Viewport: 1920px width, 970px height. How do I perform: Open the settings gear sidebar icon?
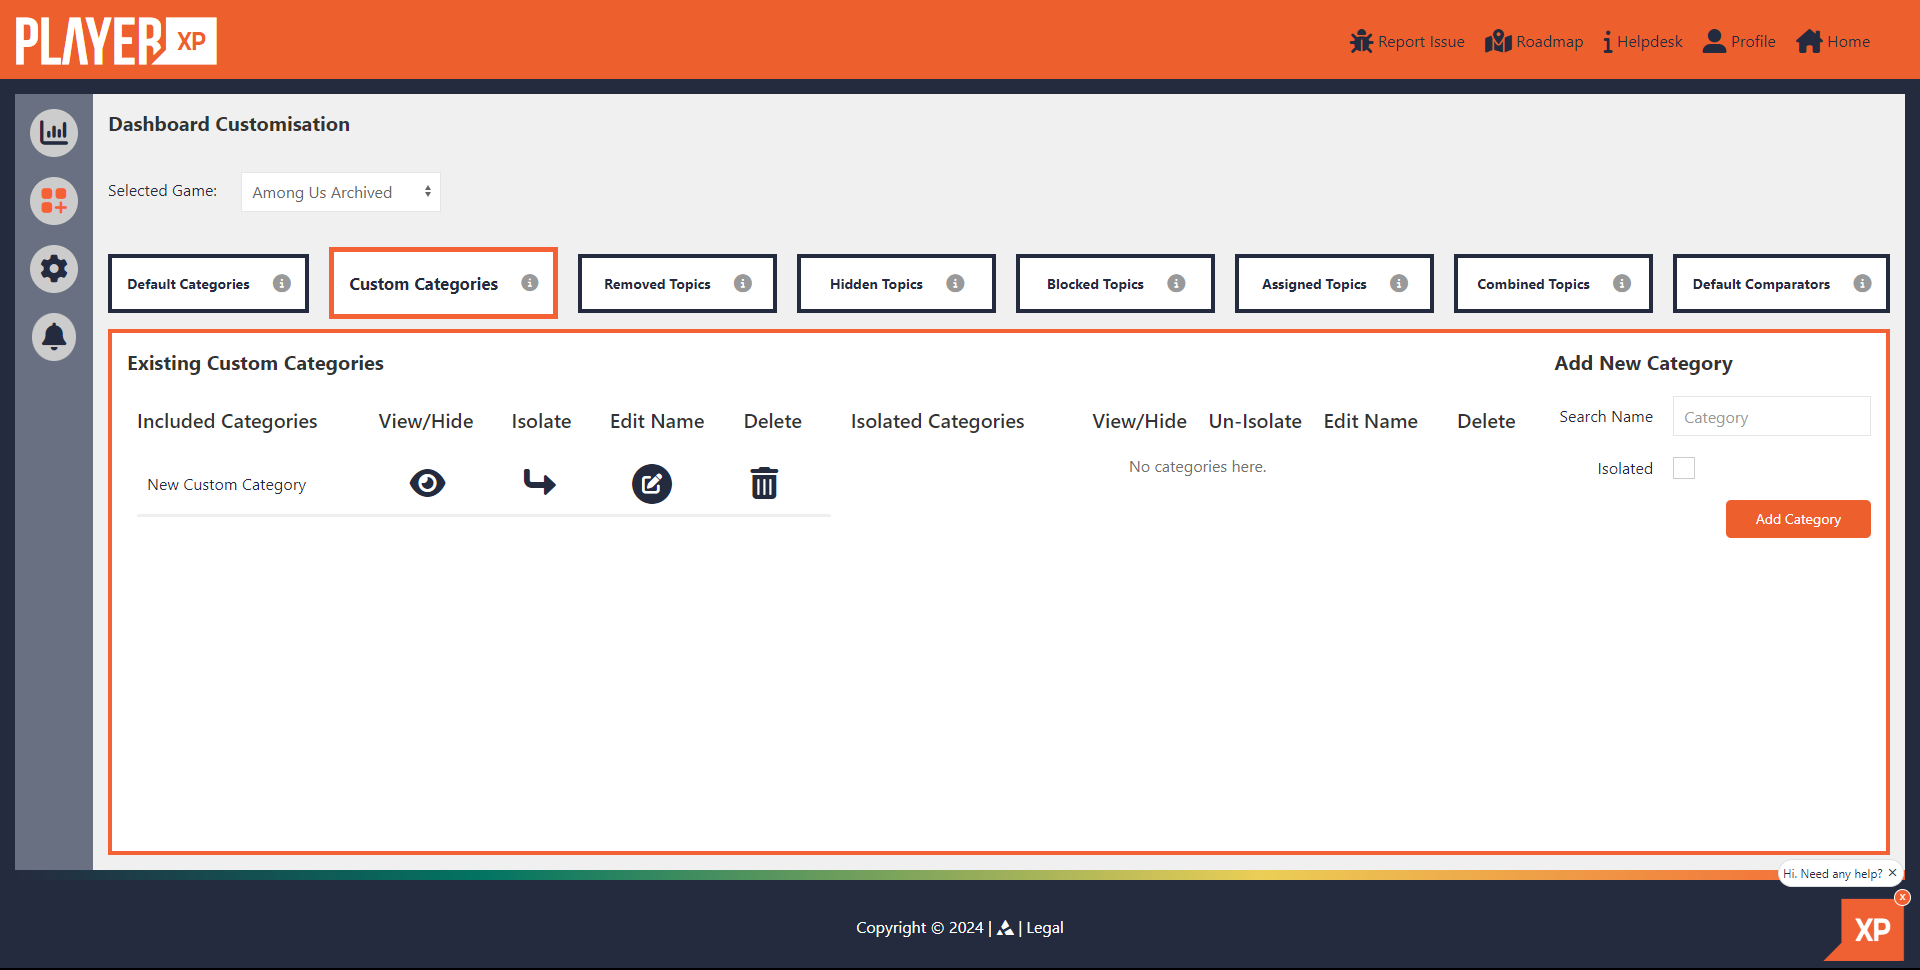pyautogui.click(x=54, y=268)
